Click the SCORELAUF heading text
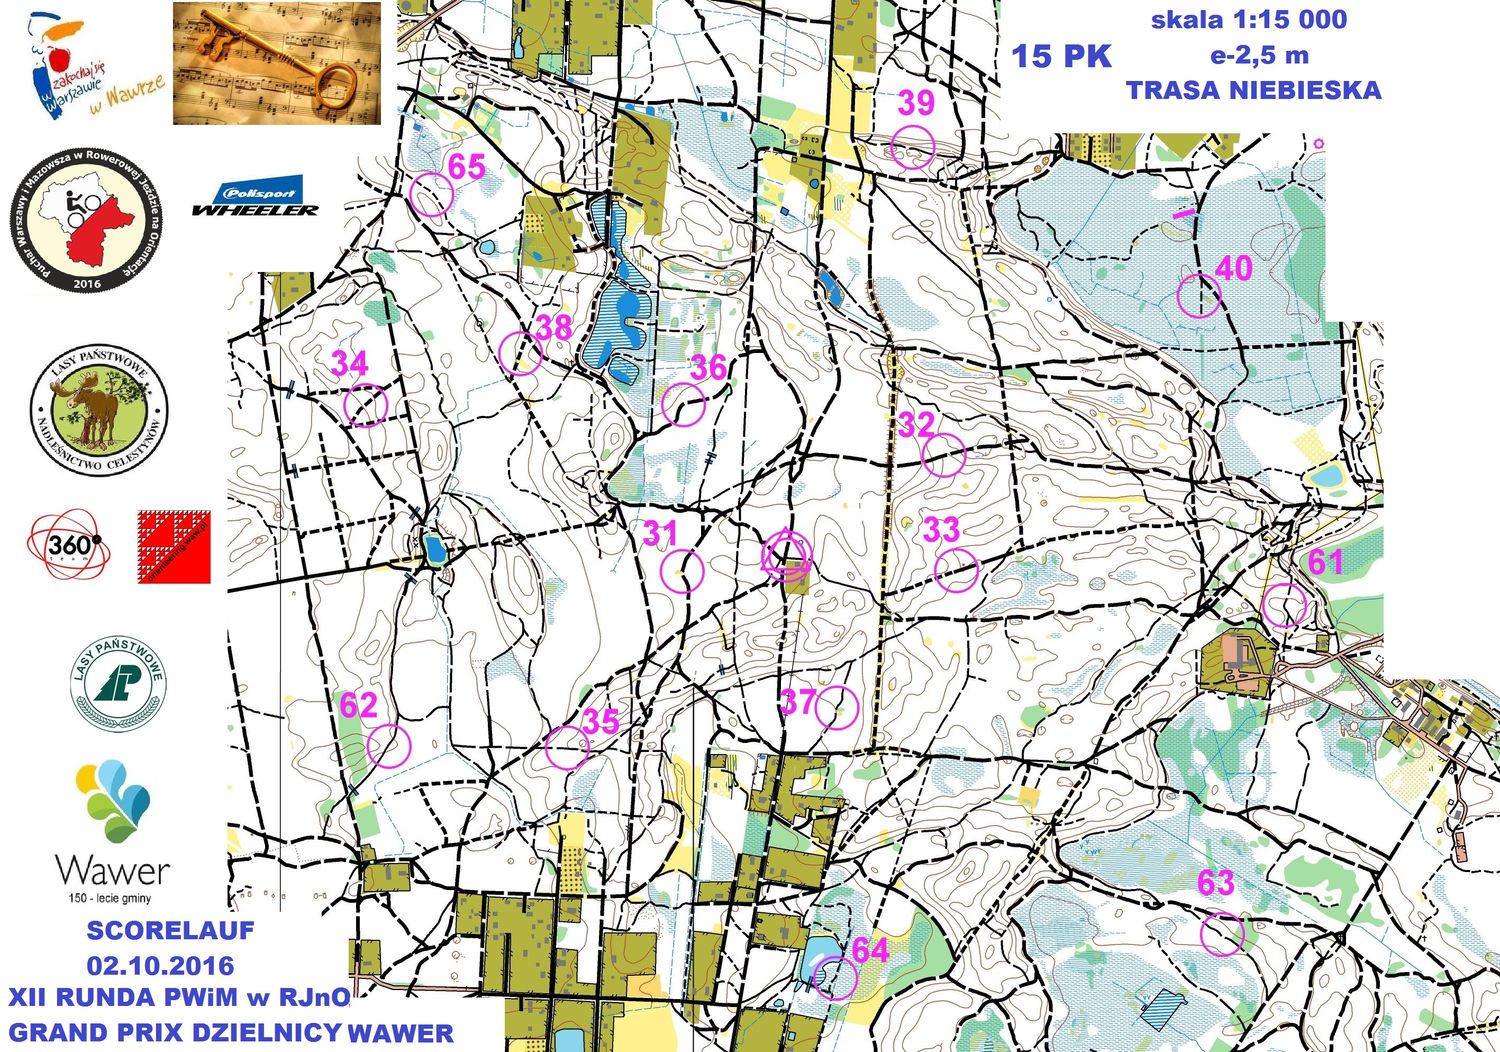 tap(170, 930)
